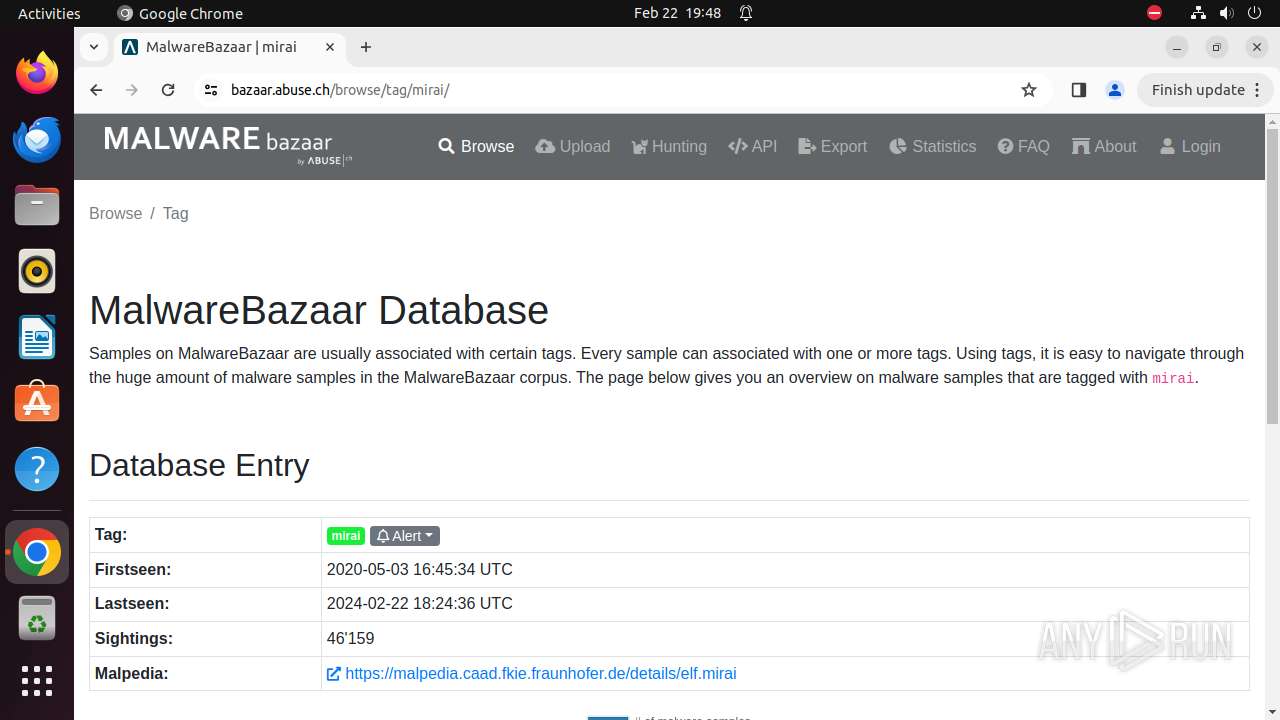Select the Firstseen timestamp value
The height and width of the screenshot is (720, 1280).
[x=420, y=570]
